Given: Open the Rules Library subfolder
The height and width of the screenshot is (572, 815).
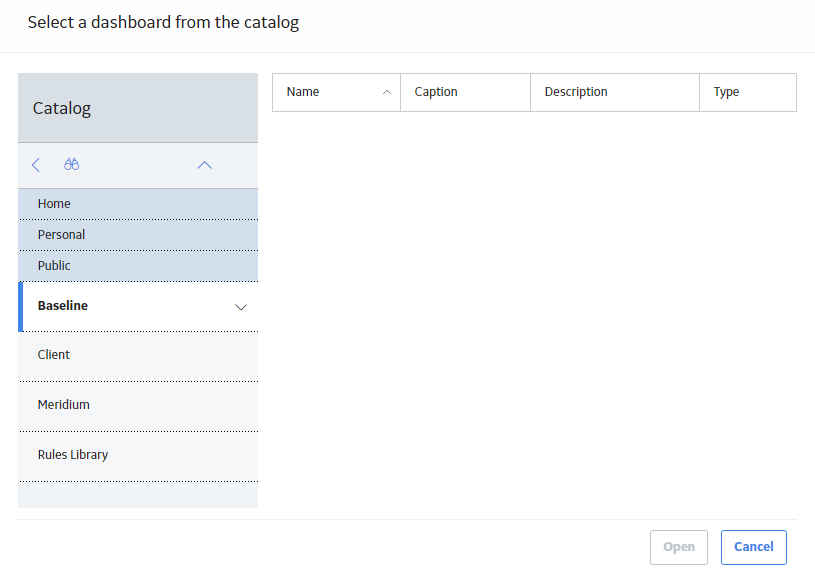Looking at the screenshot, I should [x=138, y=456].
